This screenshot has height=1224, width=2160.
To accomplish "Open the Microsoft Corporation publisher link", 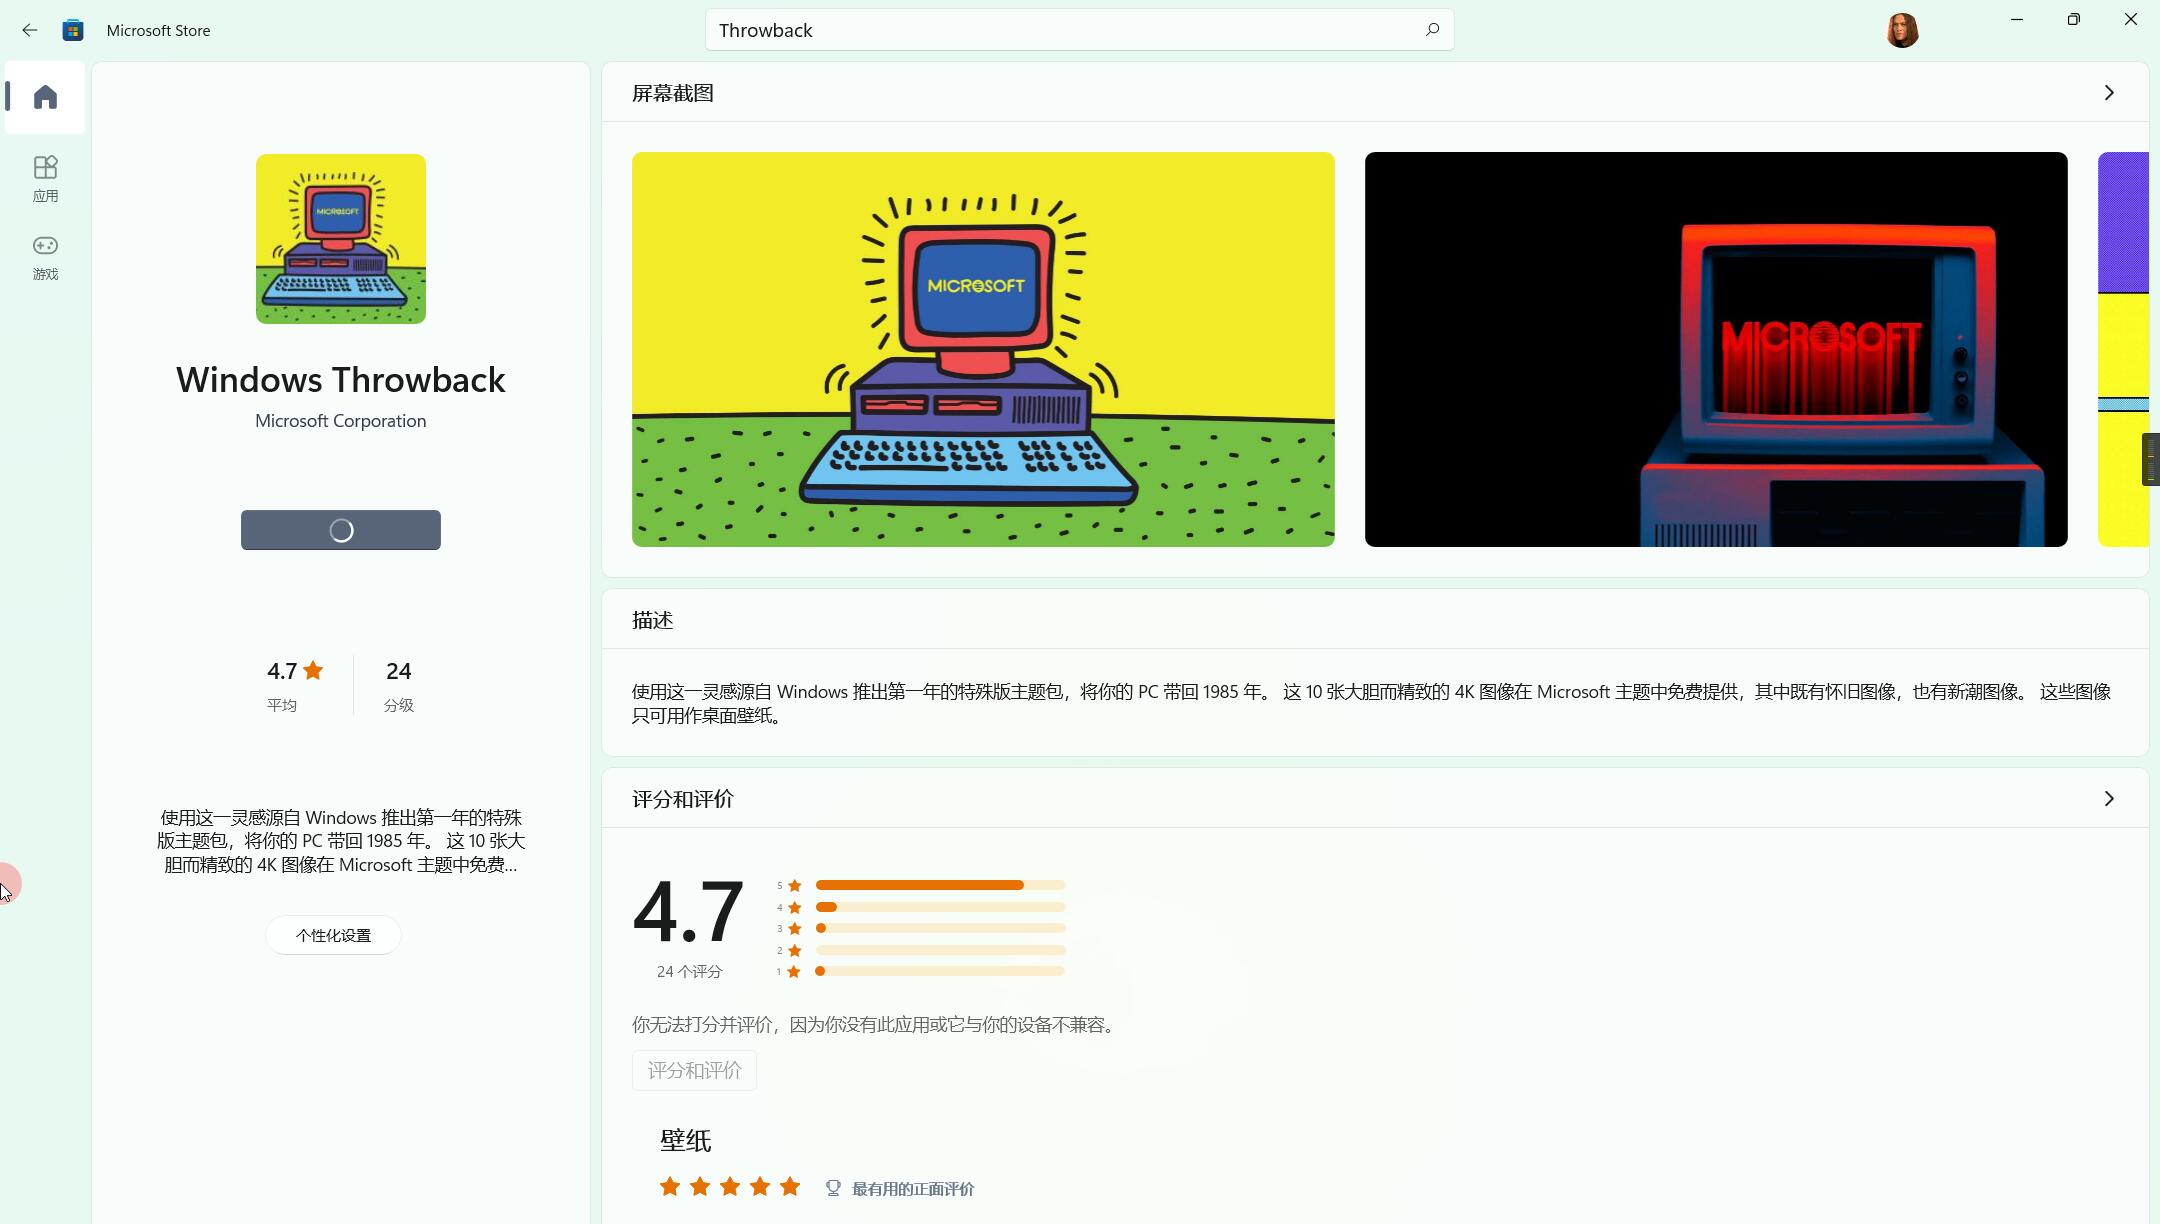I will tap(340, 421).
